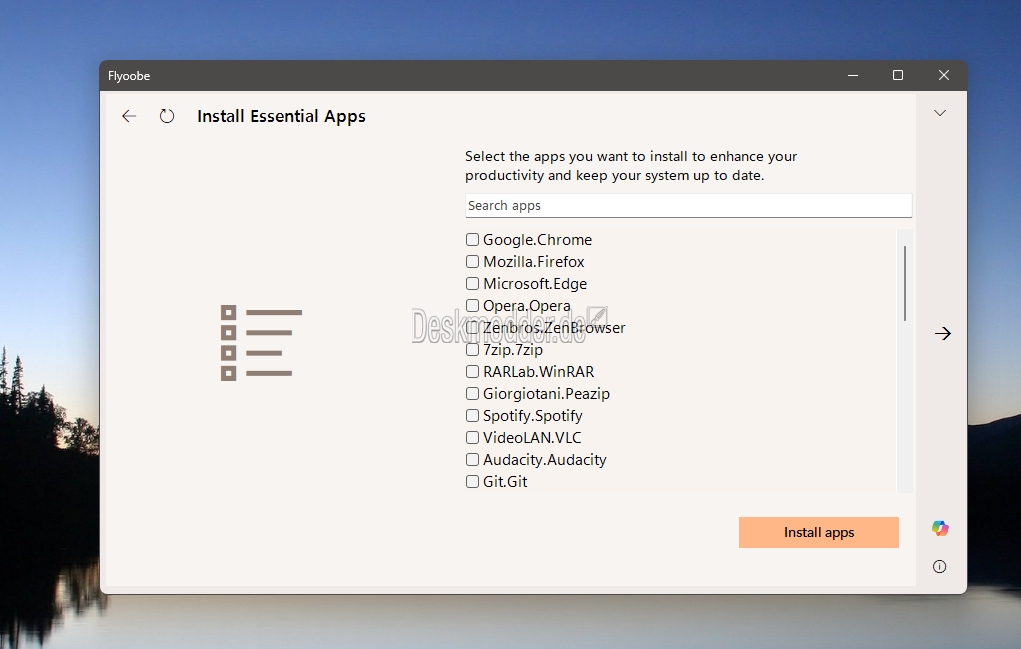Tick the RARLab.WinRAR checkbox
The height and width of the screenshot is (649, 1021).
472,372
